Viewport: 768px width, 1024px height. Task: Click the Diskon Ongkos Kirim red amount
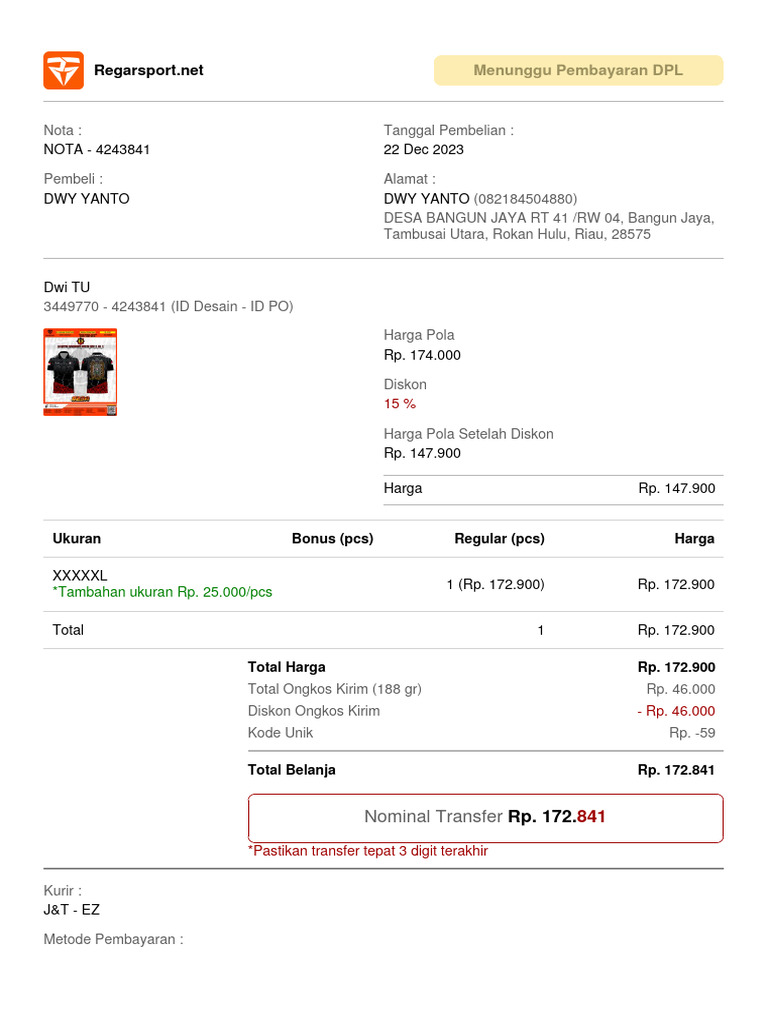pos(676,711)
